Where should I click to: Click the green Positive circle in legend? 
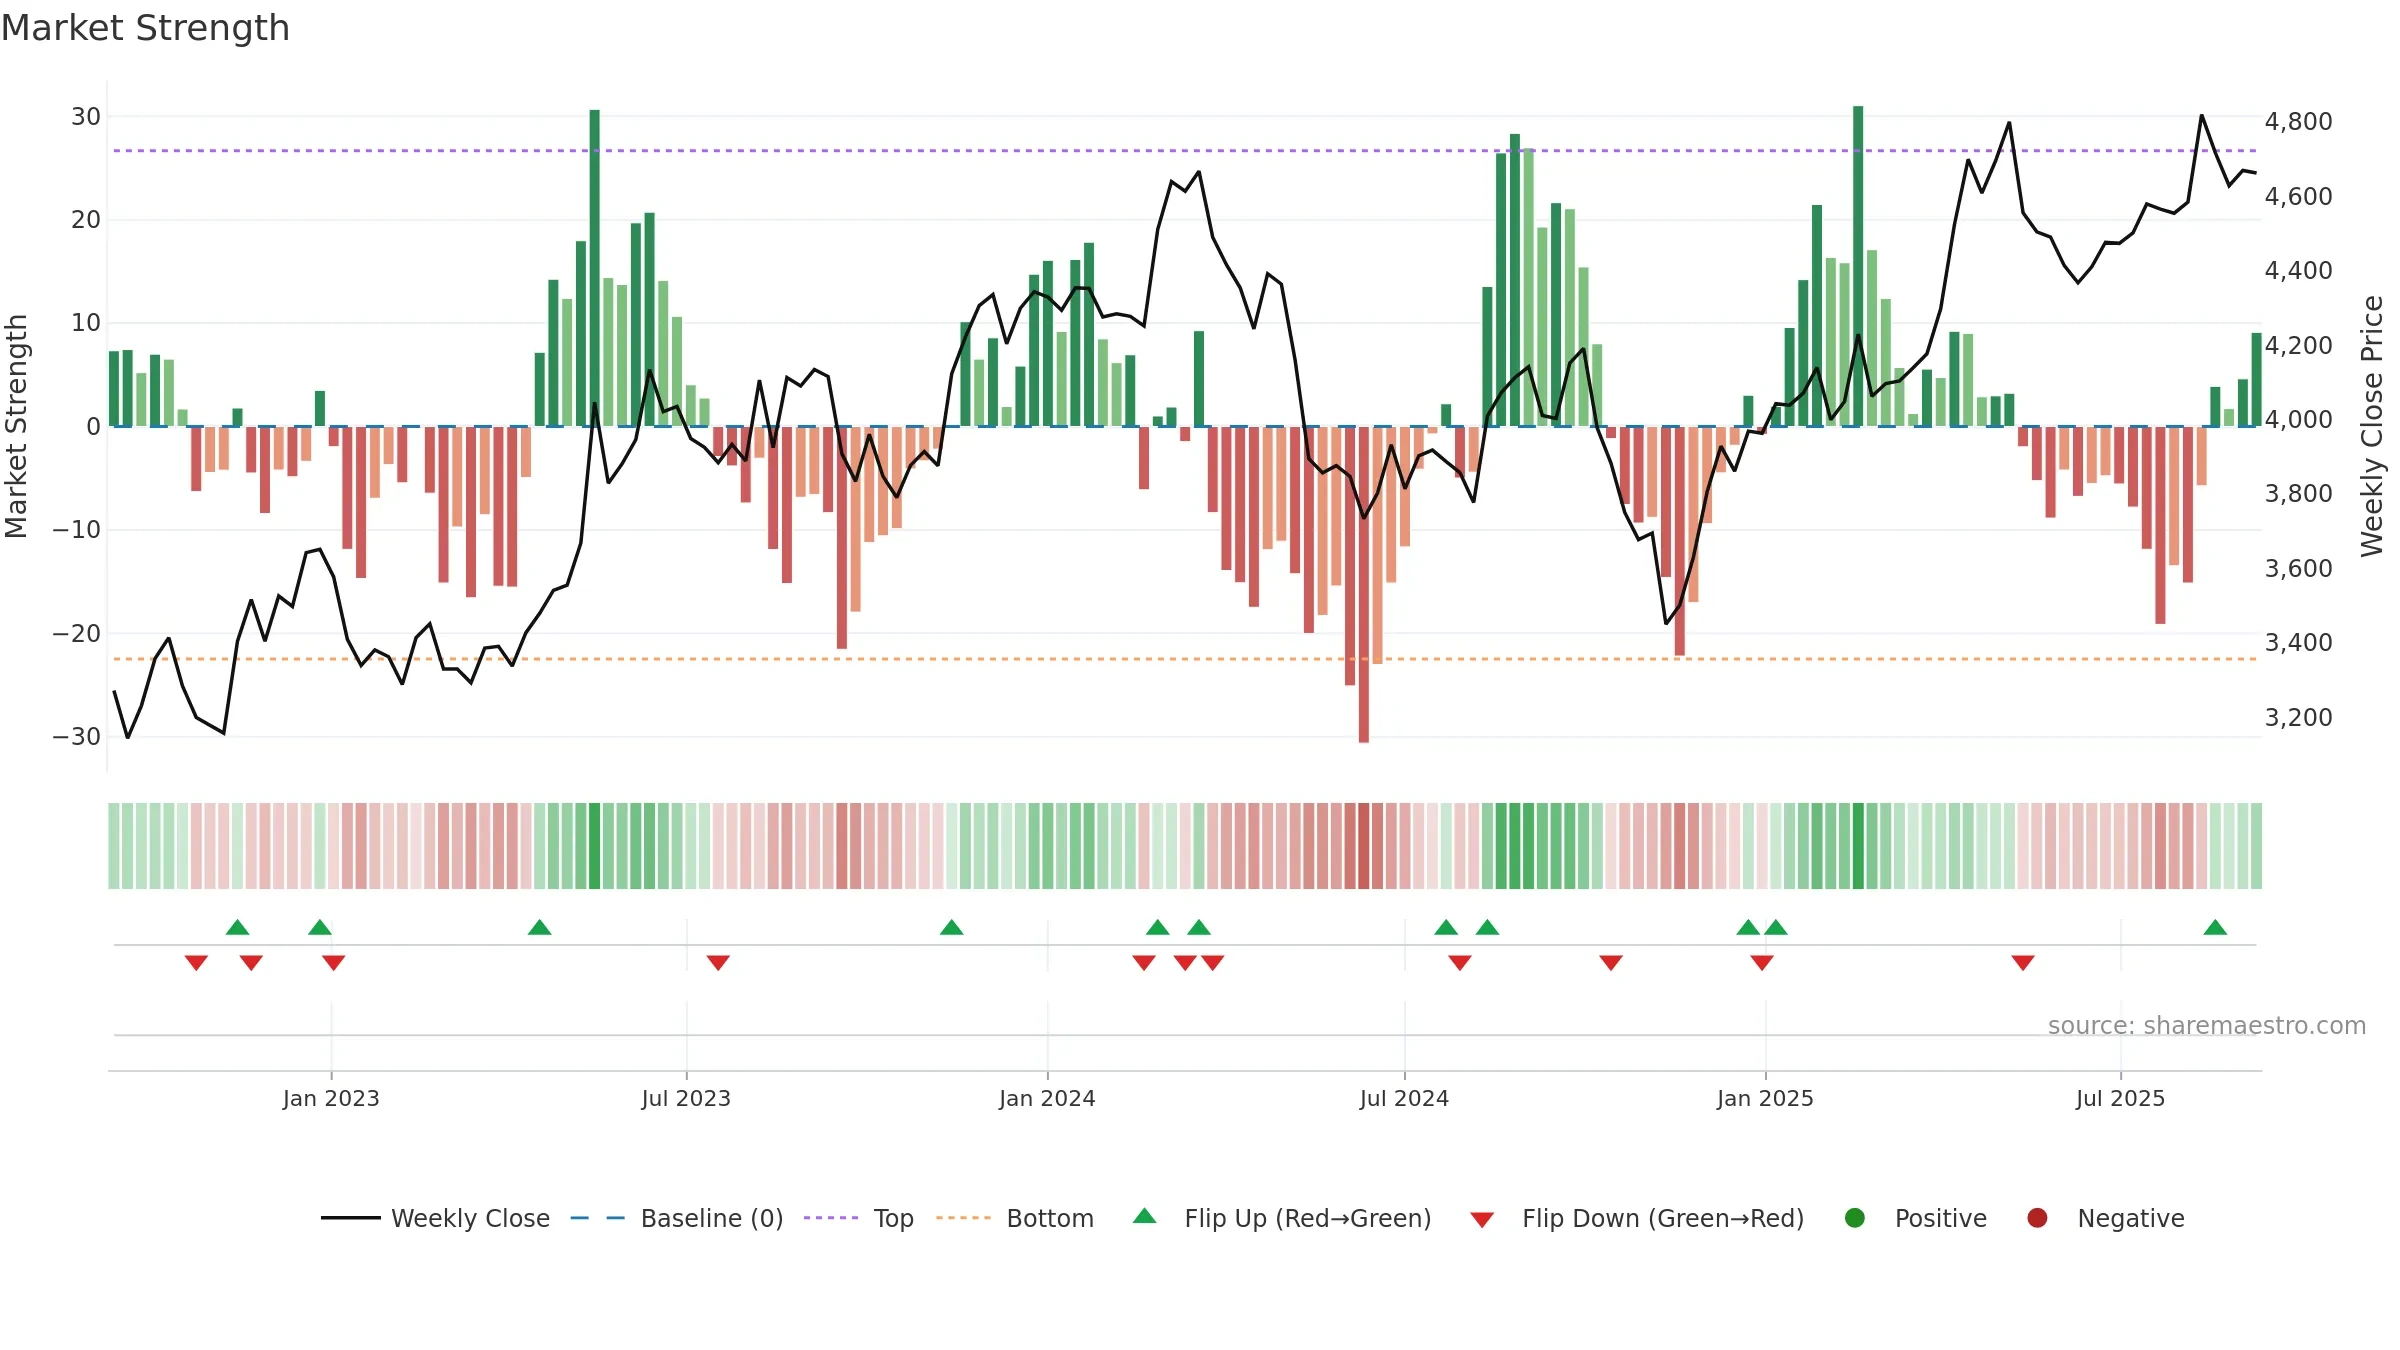pyautogui.click(x=1855, y=1218)
